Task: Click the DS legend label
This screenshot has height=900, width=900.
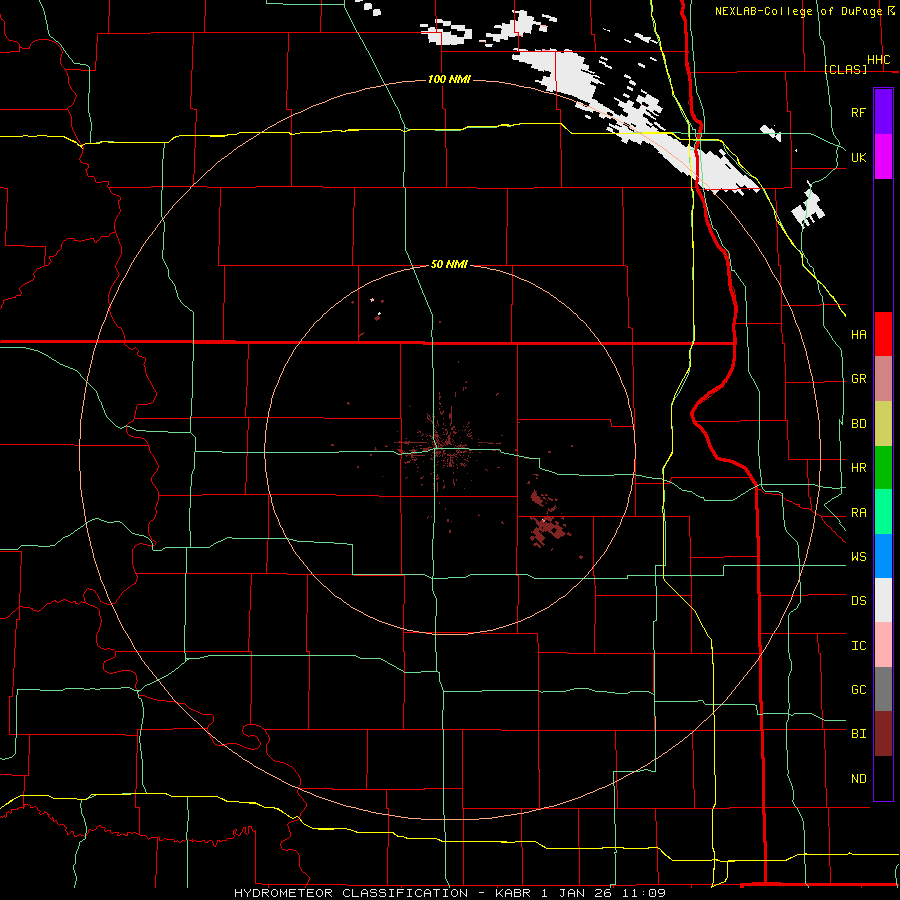Action: [858, 601]
